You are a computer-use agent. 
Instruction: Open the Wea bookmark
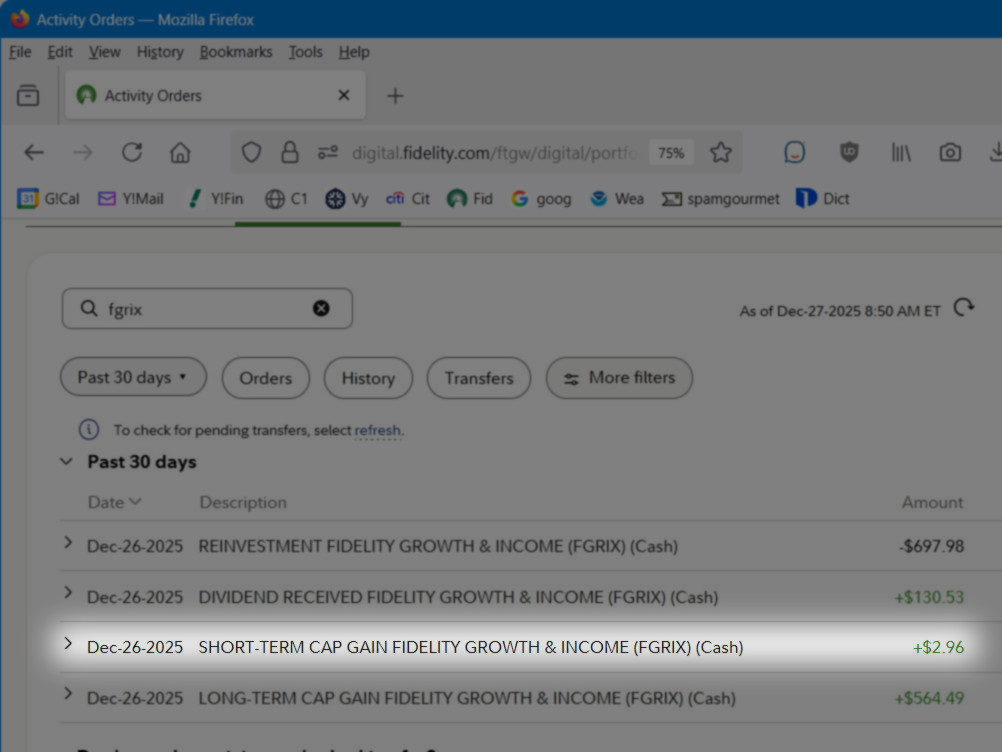[617, 199]
